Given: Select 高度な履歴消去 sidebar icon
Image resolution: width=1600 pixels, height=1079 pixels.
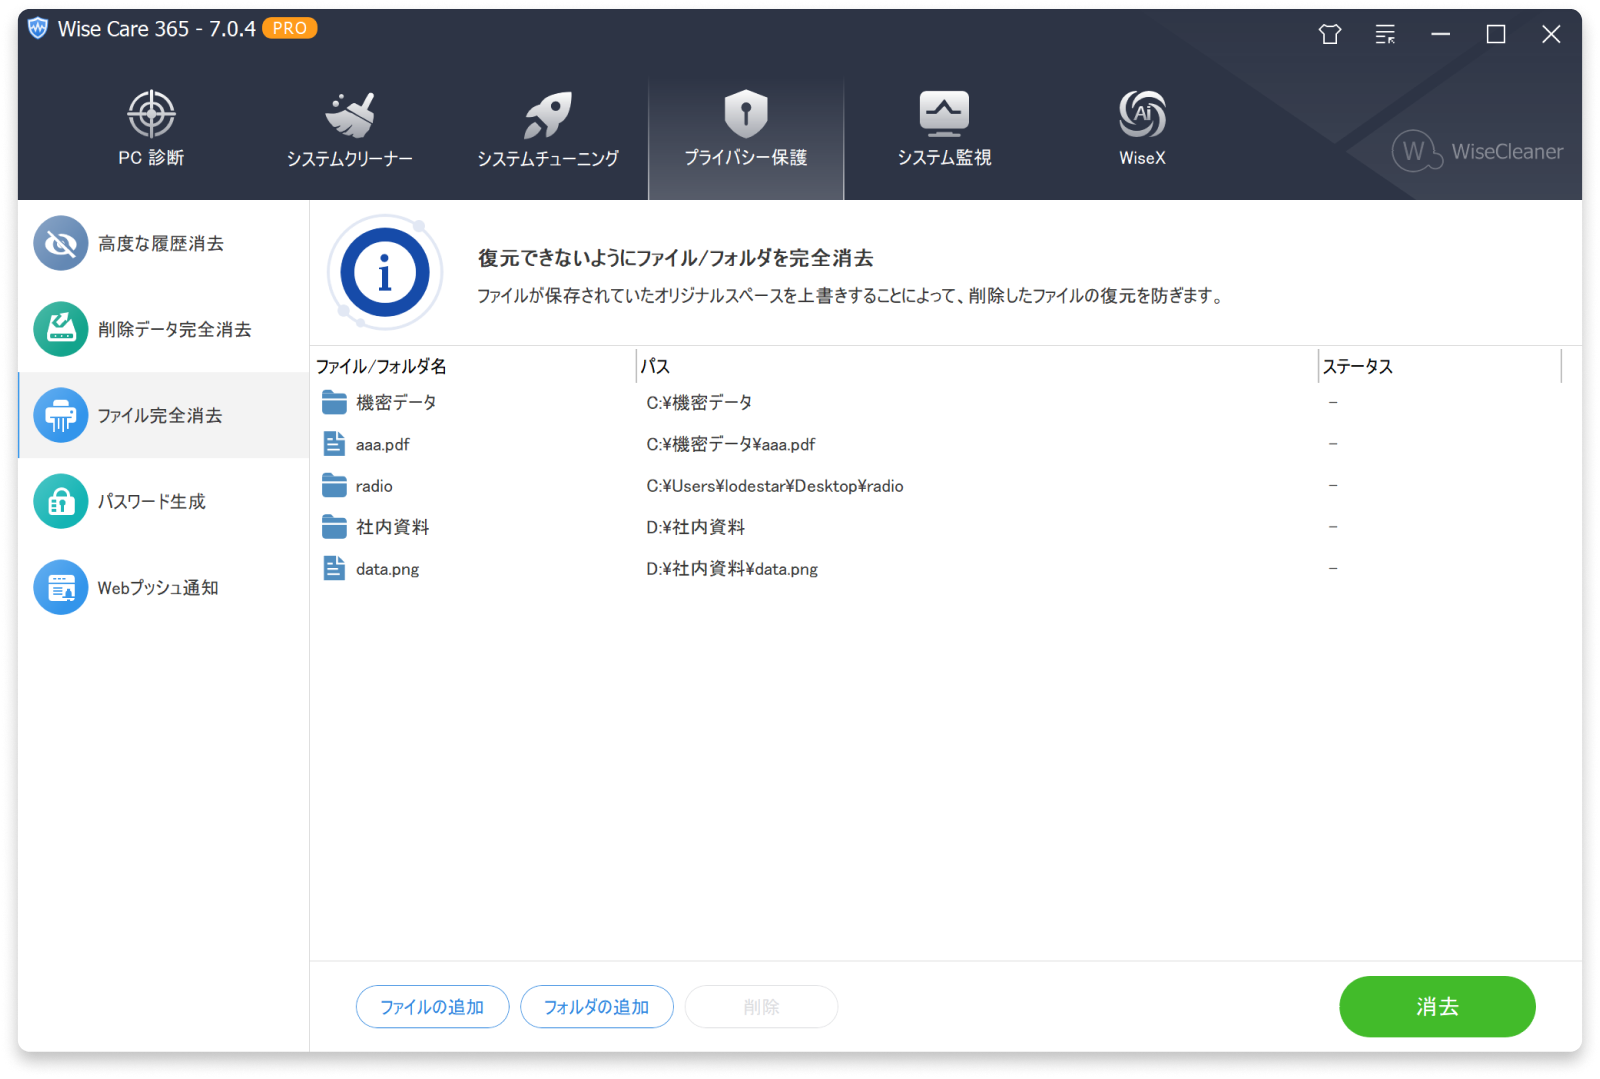Looking at the screenshot, I should coord(61,243).
